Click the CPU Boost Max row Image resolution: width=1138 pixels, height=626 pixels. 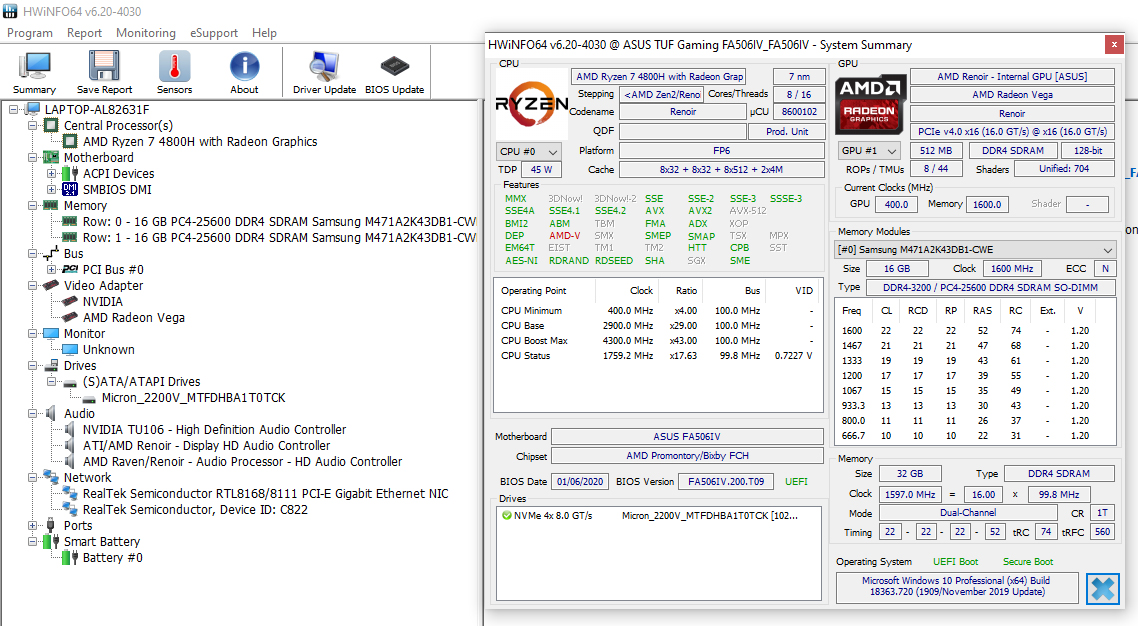click(656, 340)
